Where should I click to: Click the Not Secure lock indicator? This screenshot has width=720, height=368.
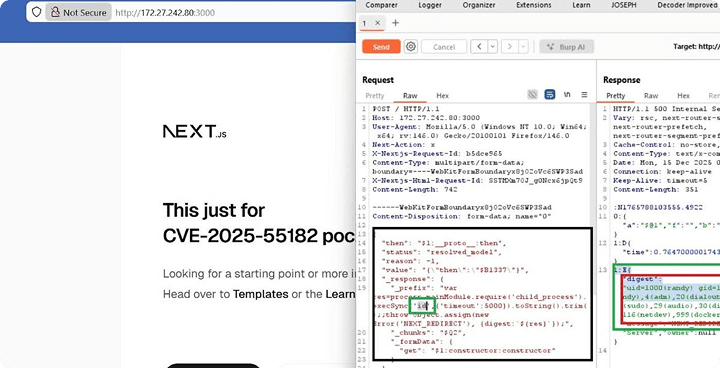pyautogui.click(x=79, y=12)
